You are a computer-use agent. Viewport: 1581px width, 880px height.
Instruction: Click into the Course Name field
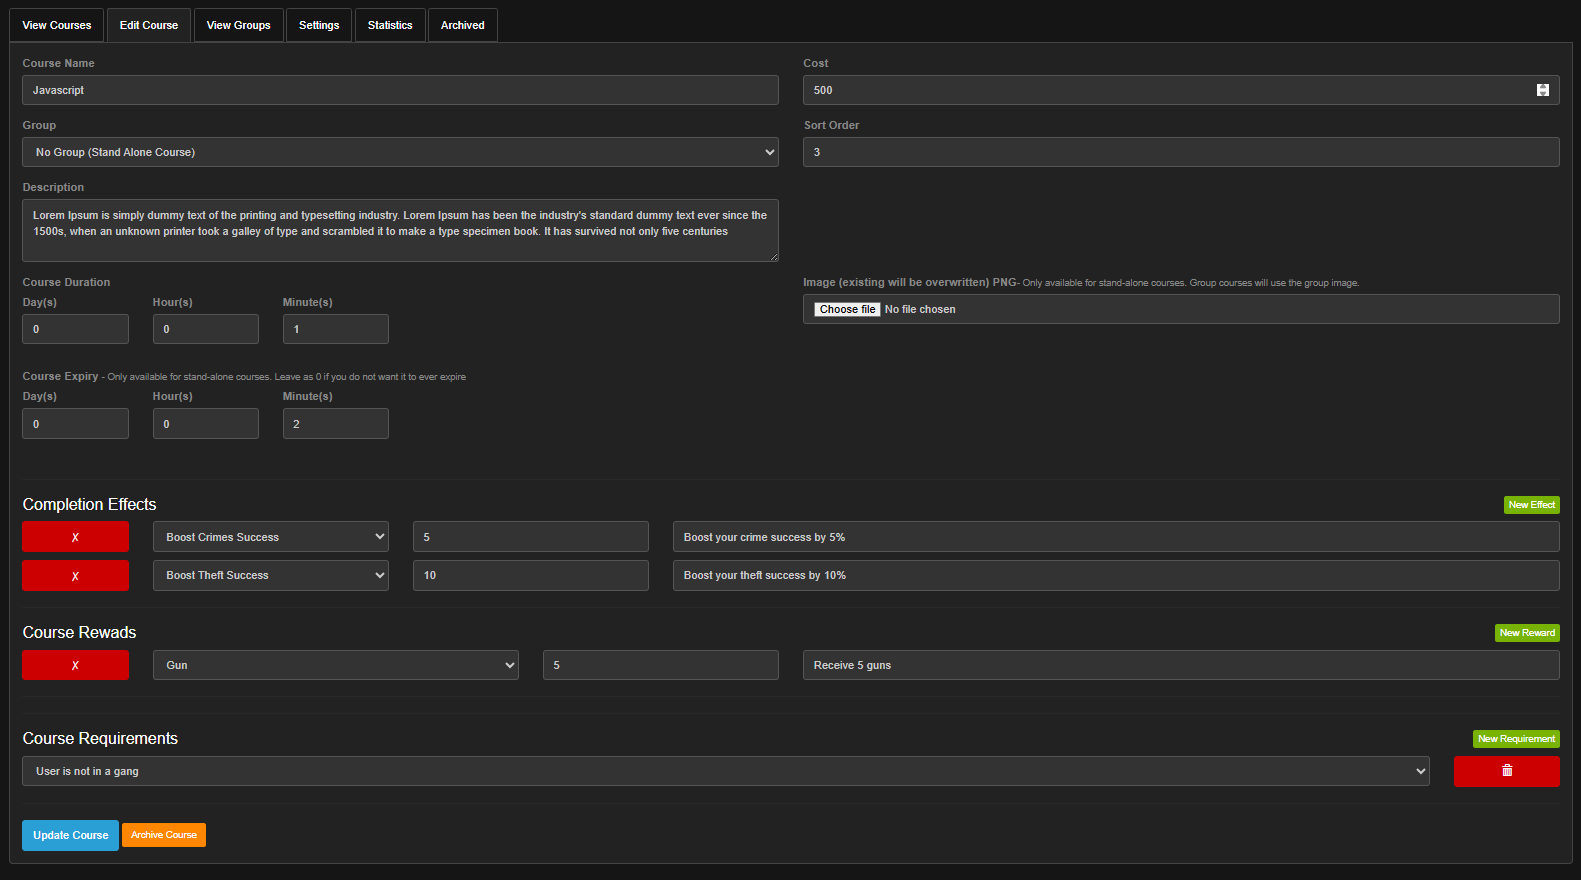400,90
